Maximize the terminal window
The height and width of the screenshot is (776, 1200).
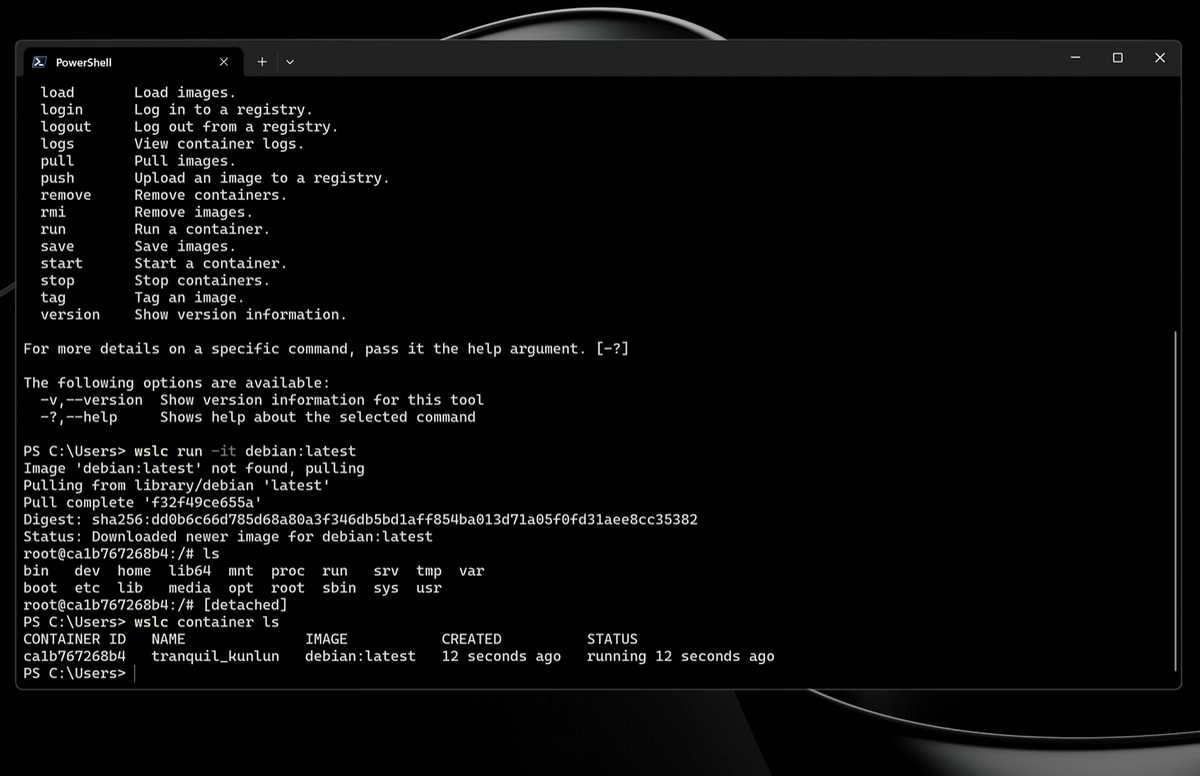(1118, 58)
